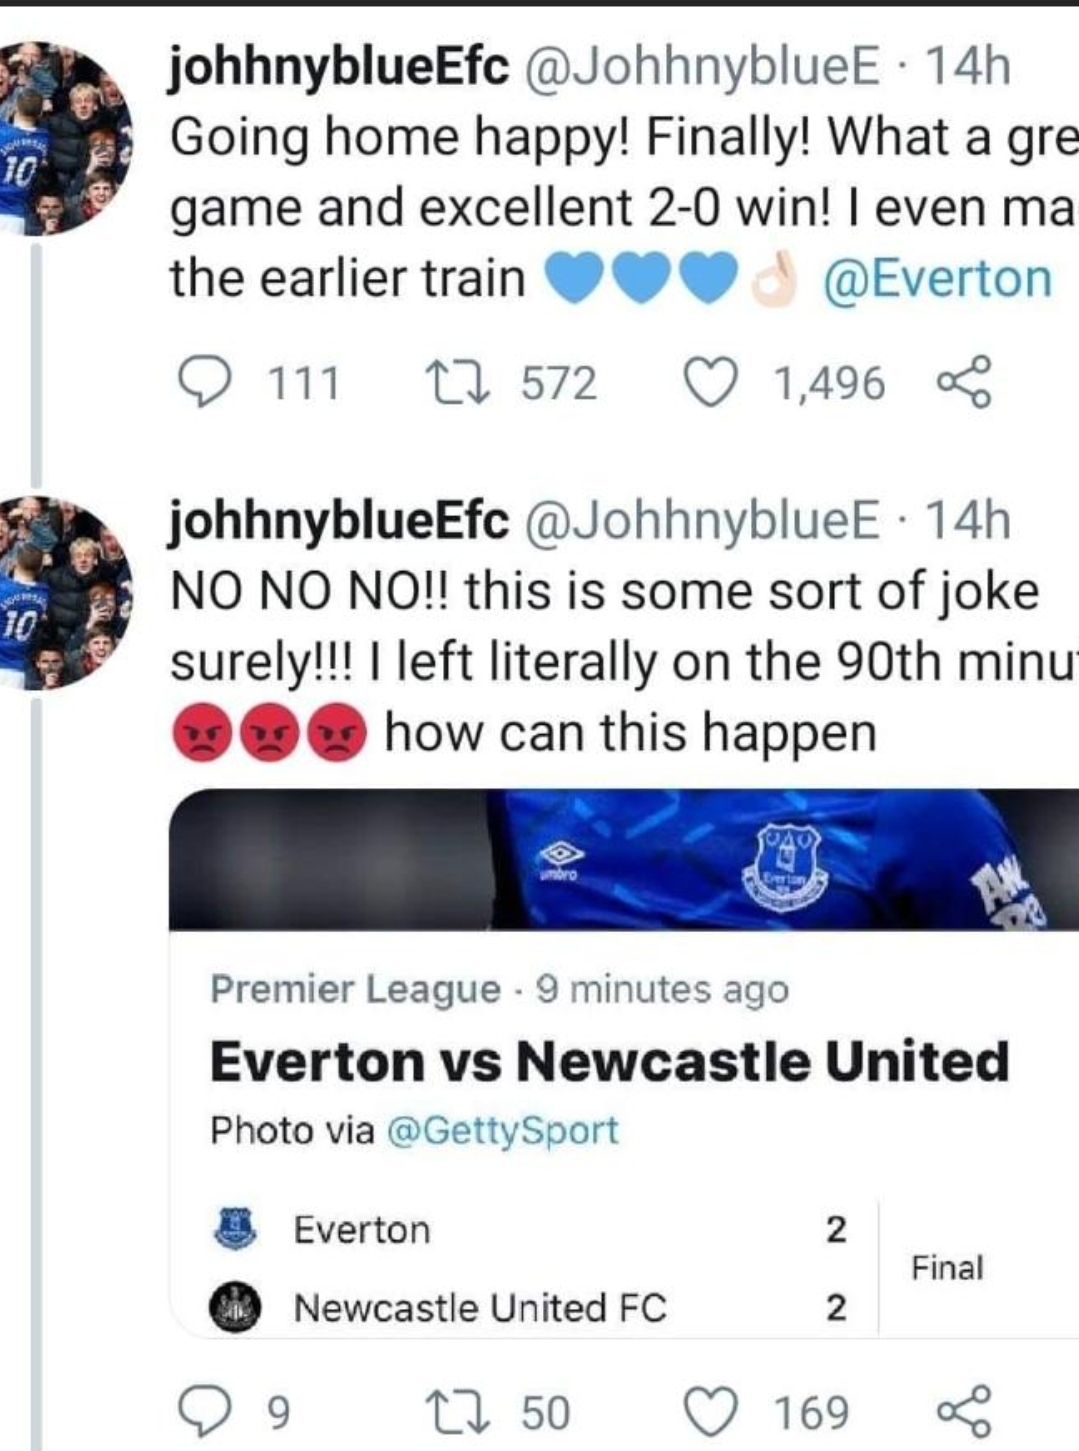Click the Everton club crest in scorecard

click(236, 1228)
